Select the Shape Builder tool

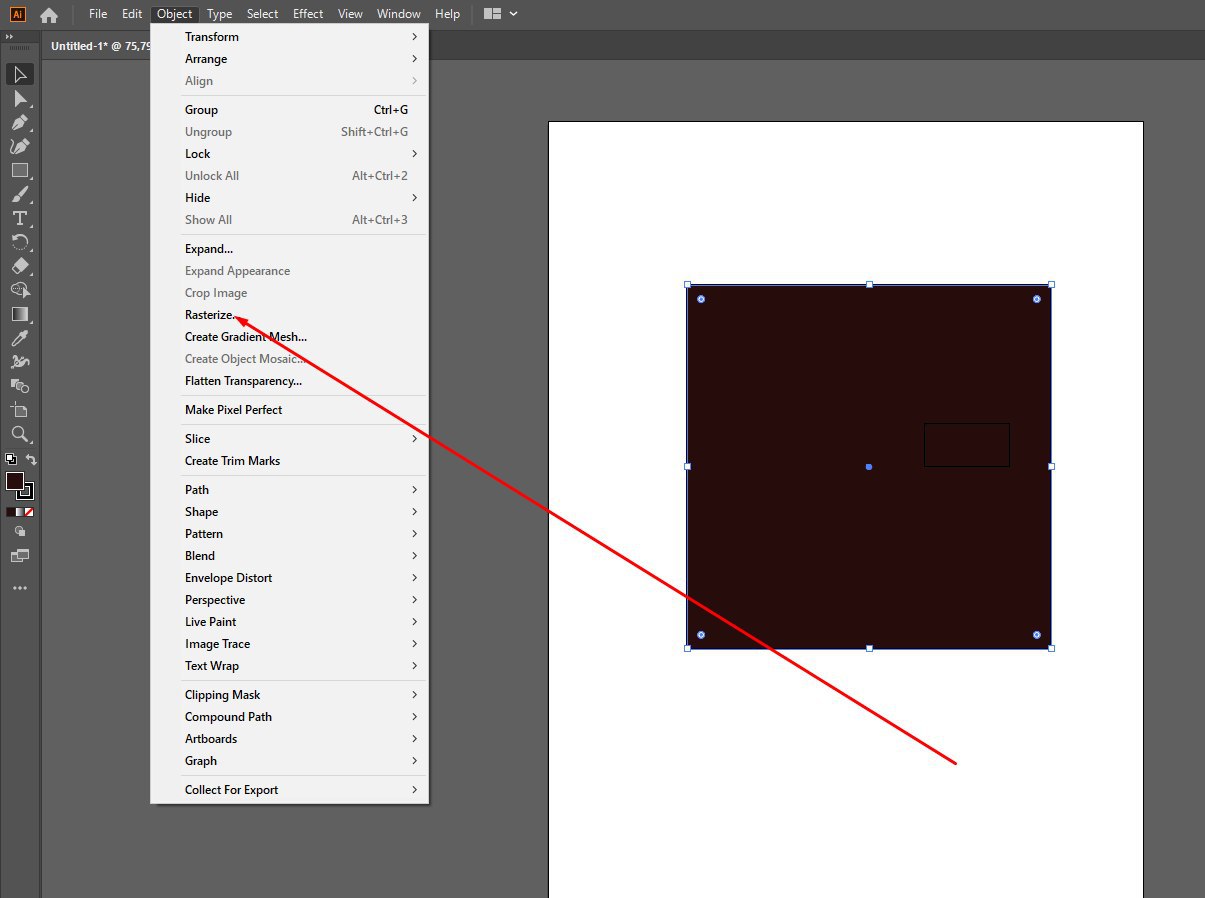coord(20,290)
